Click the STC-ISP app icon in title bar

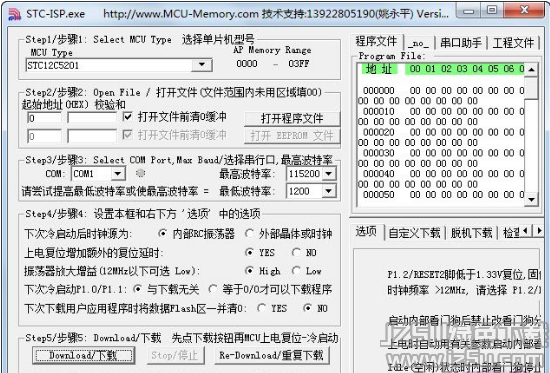click(x=14, y=14)
